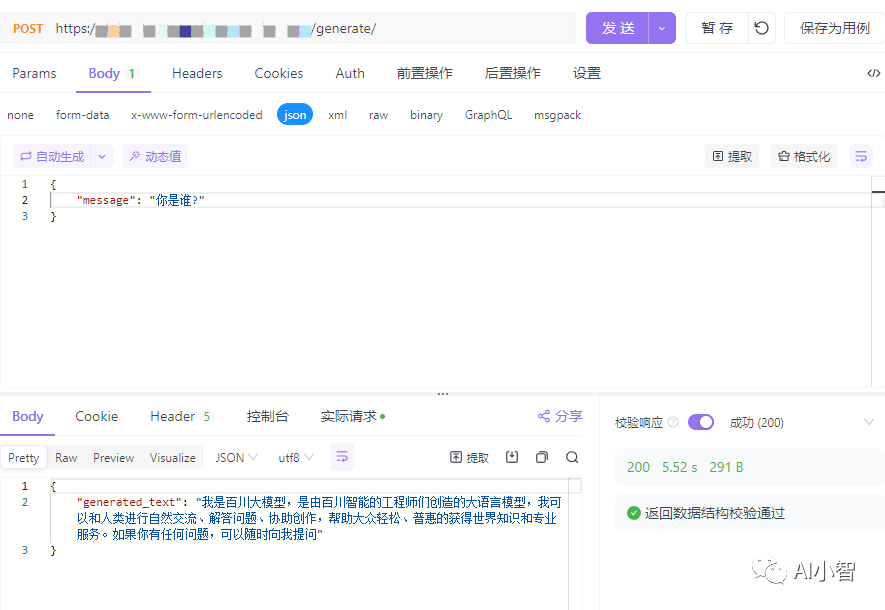The image size is (885, 610).
Task: Select the response Body tab
Action: 28,416
